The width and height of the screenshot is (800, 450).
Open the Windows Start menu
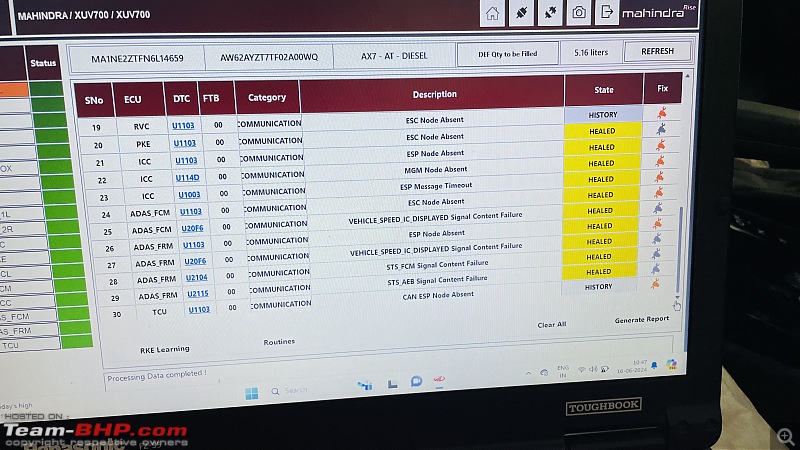click(252, 393)
